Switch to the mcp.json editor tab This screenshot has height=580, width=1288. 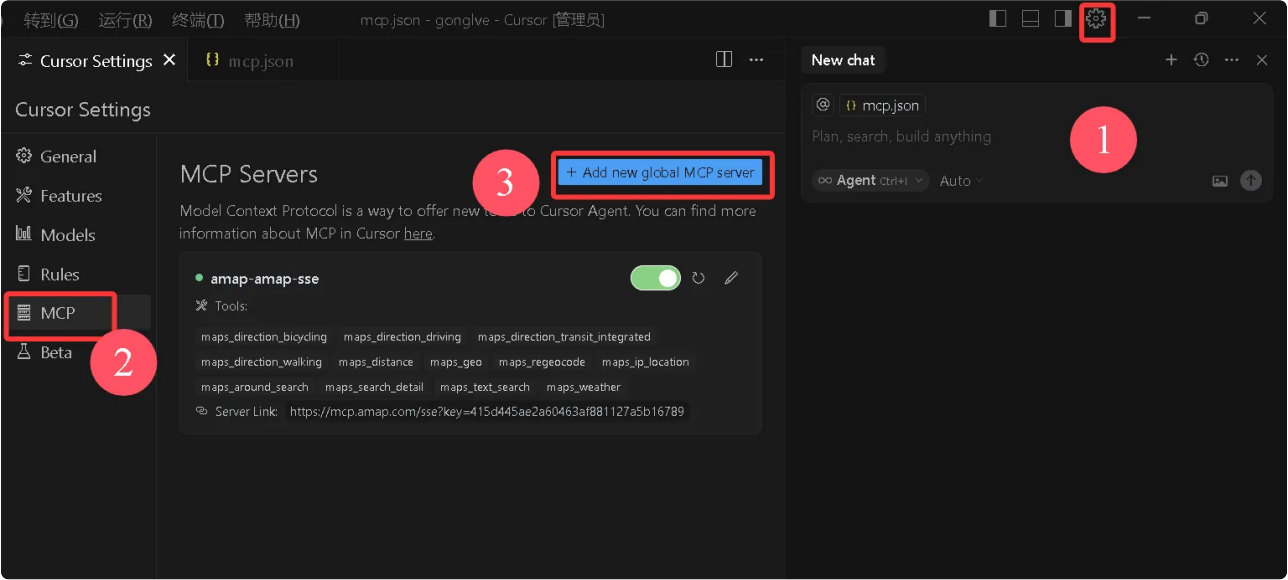260,61
